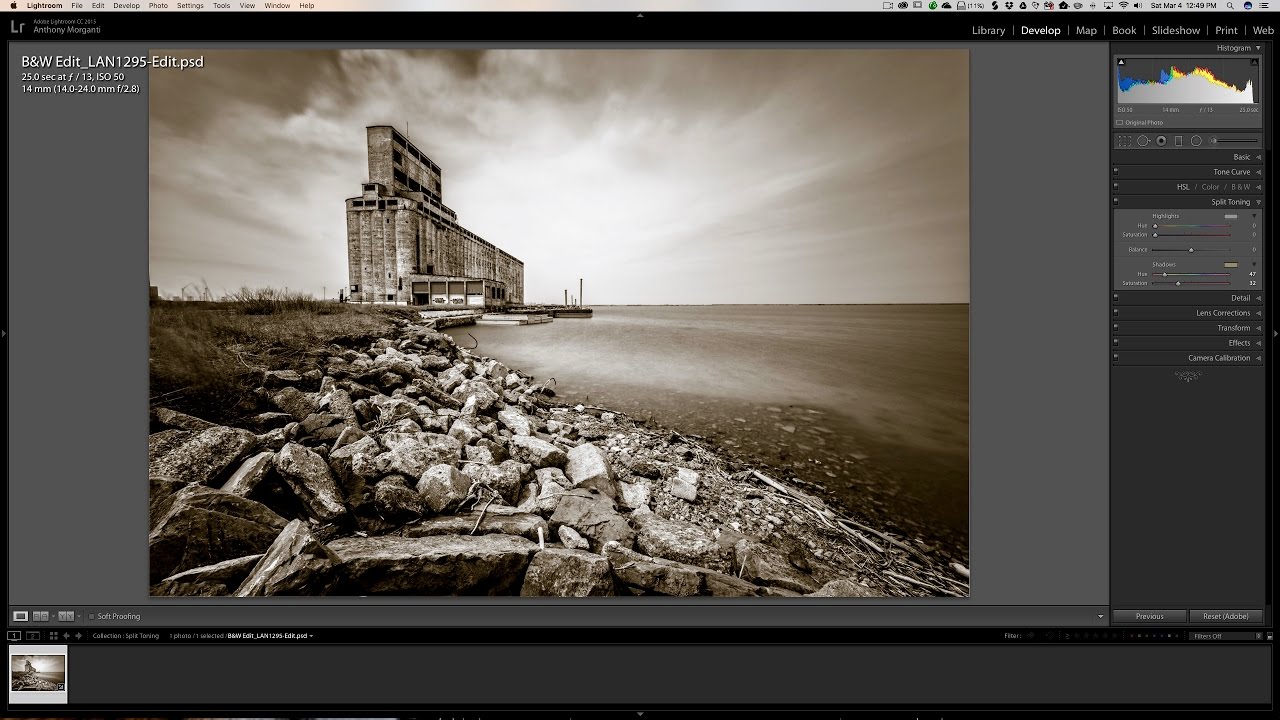Expand the Detail panel
Screen dimensions: 1280x720
(x=1258, y=298)
